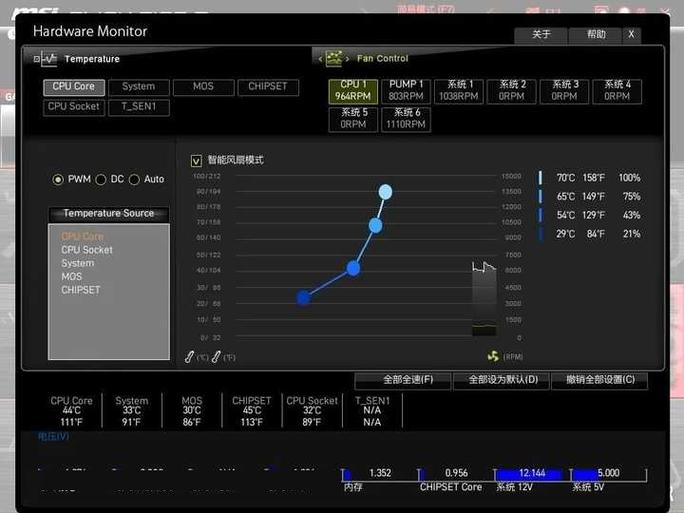
Task: Go to the next fan with the right chevron
Action: click(347, 59)
